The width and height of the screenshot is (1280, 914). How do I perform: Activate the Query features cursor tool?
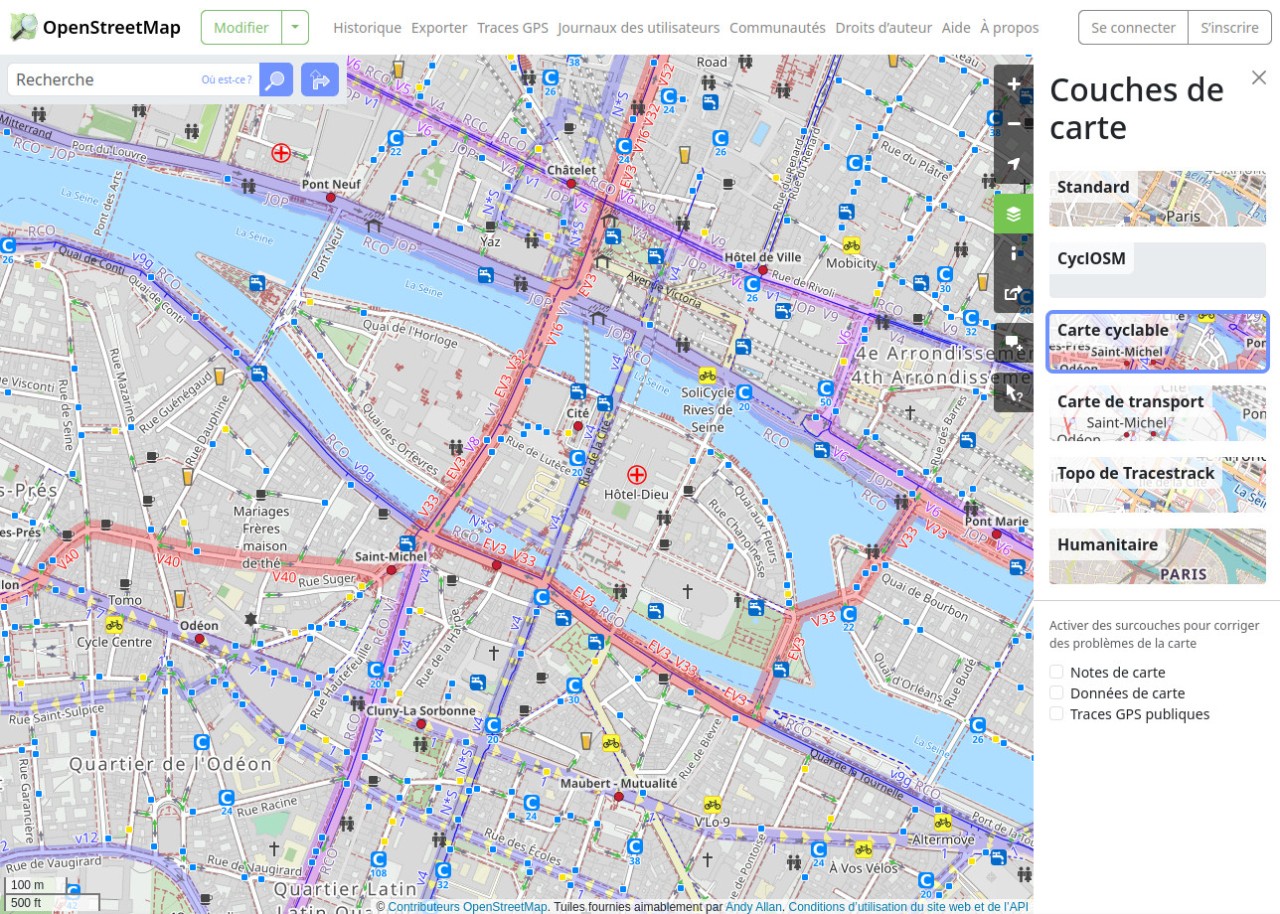[1014, 392]
